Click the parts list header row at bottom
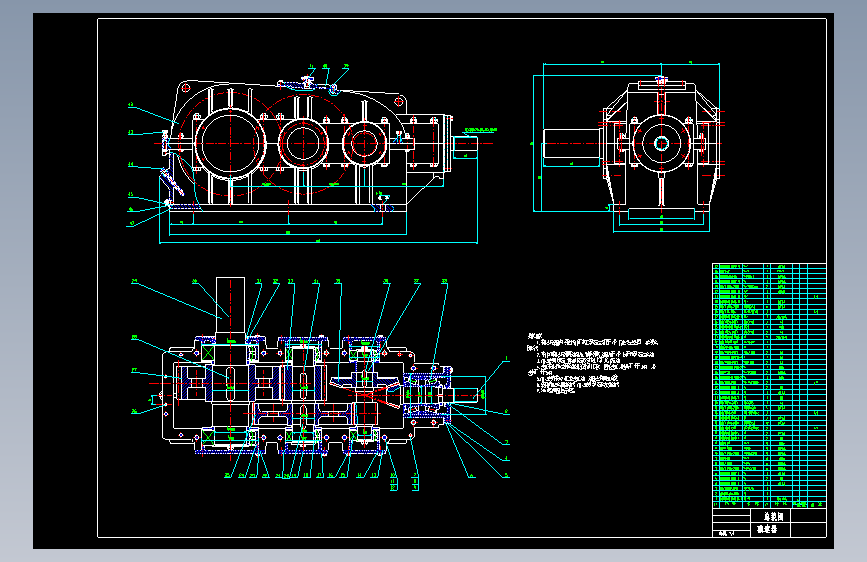Image resolution: width=867 pixels, height=562 pixels. 769,504
